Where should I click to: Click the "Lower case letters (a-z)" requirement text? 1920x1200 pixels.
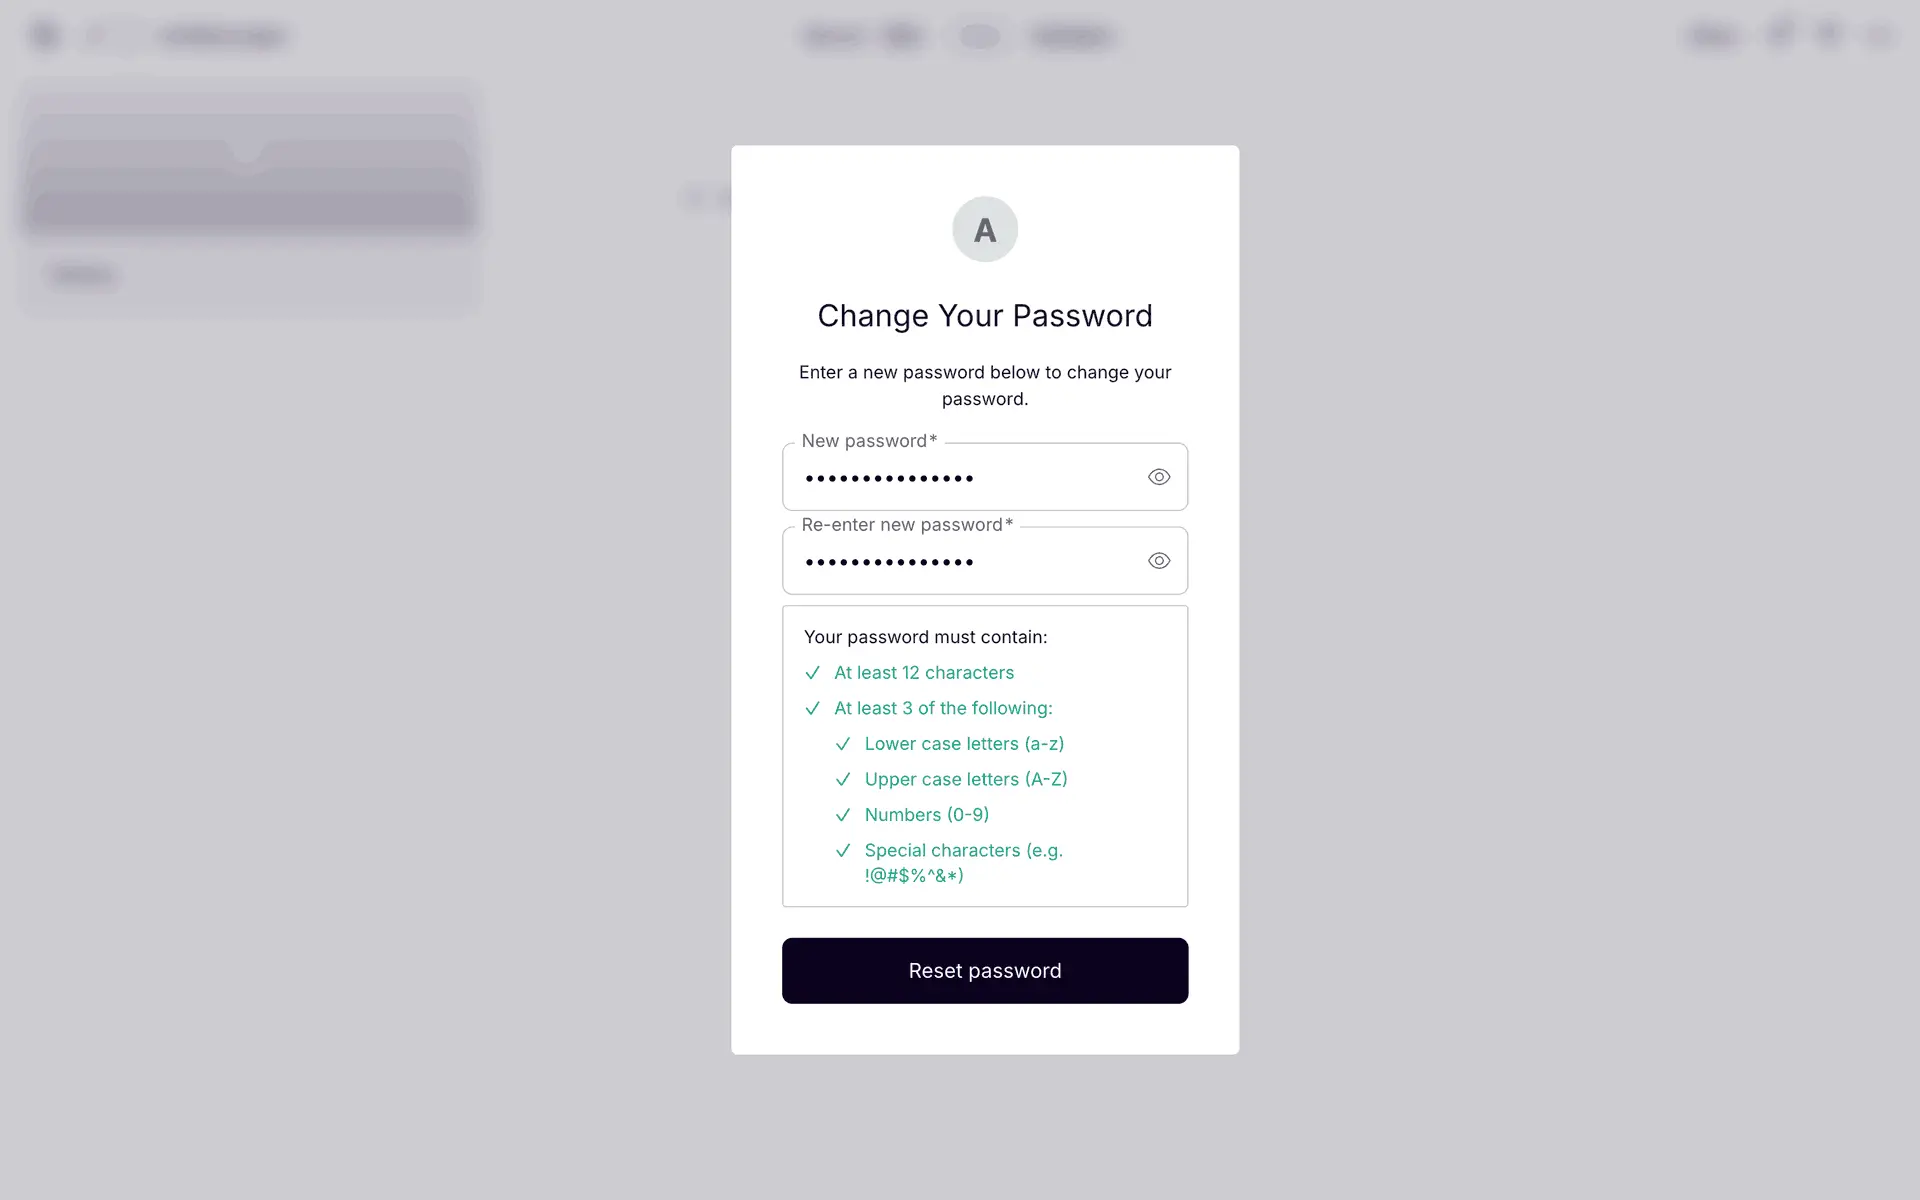pyautogui.click(x=964, y=744)
